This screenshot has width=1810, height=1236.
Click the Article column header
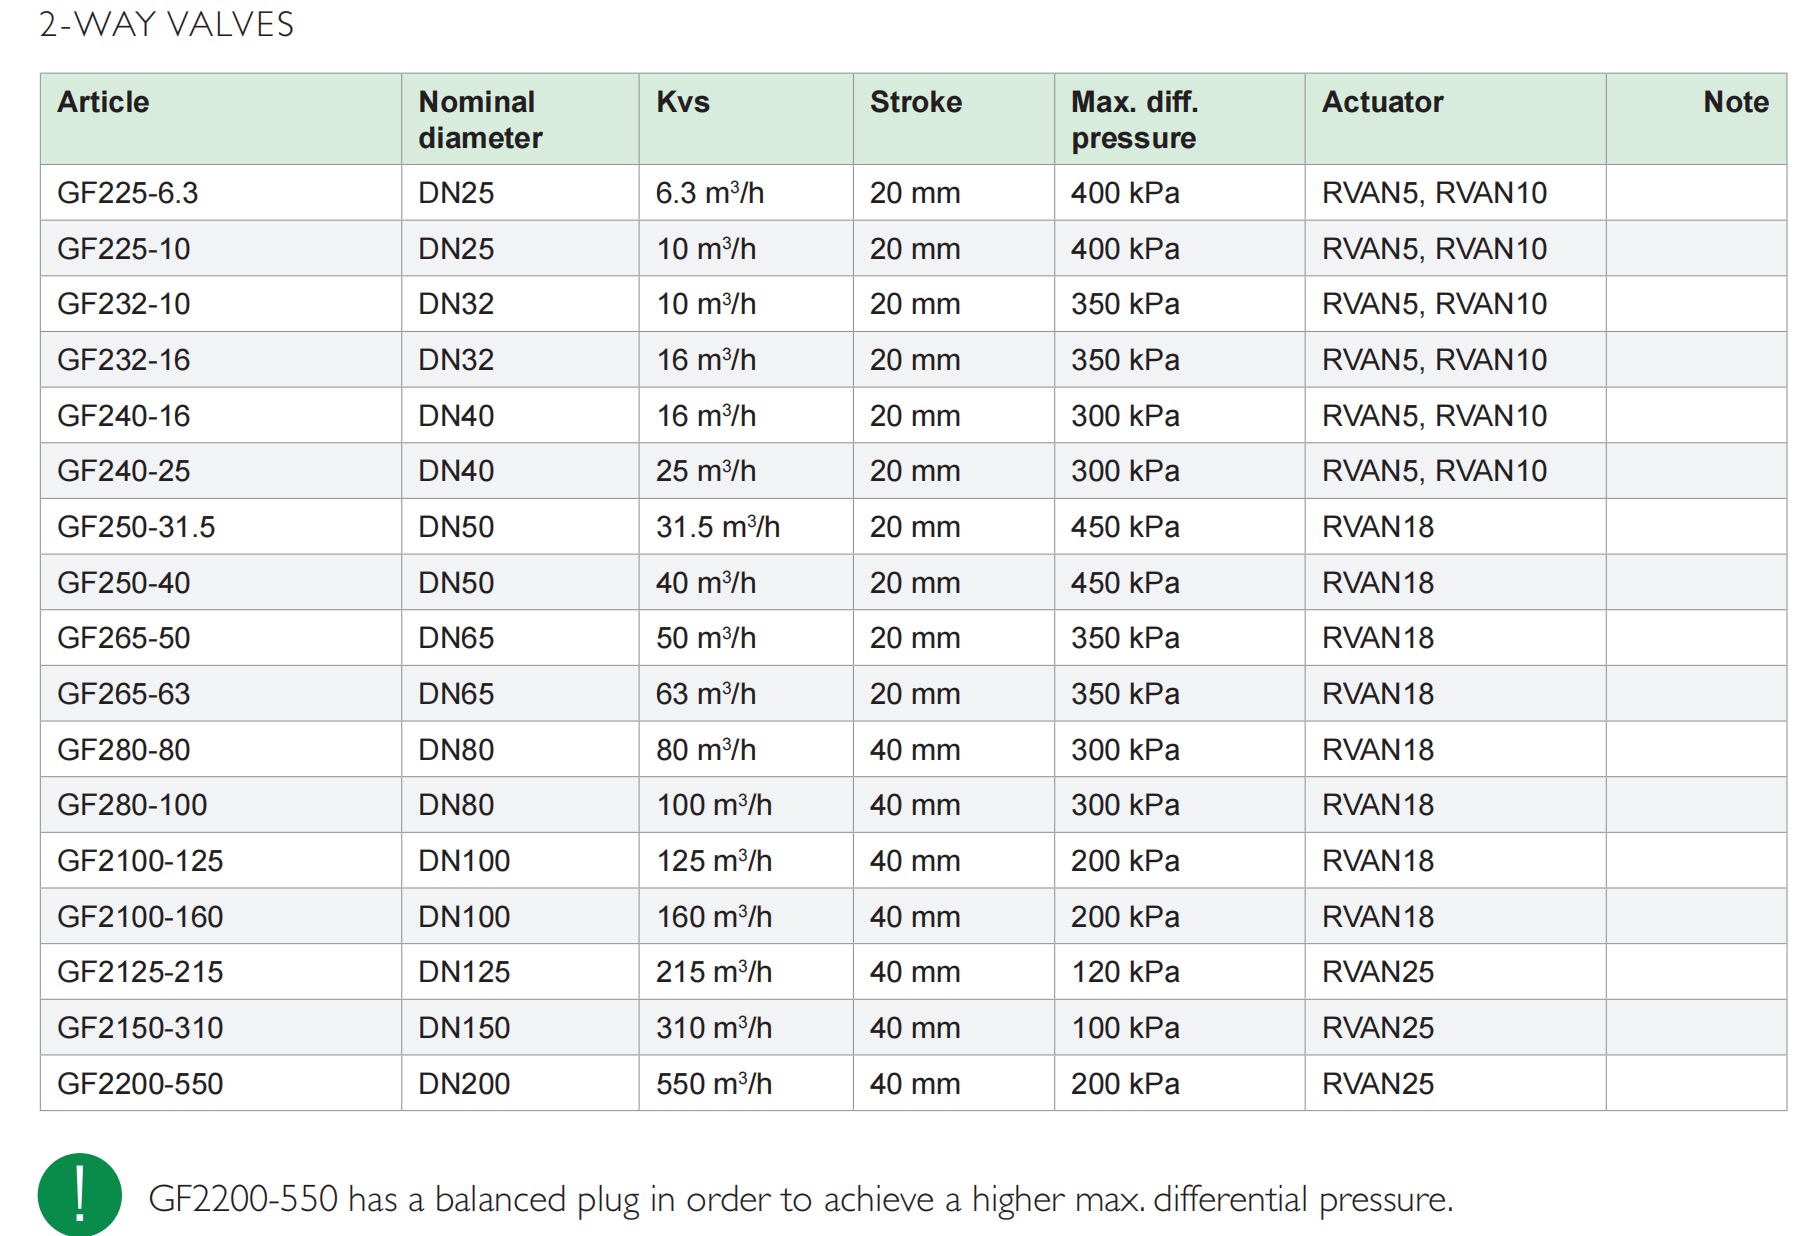click(103, 102)
